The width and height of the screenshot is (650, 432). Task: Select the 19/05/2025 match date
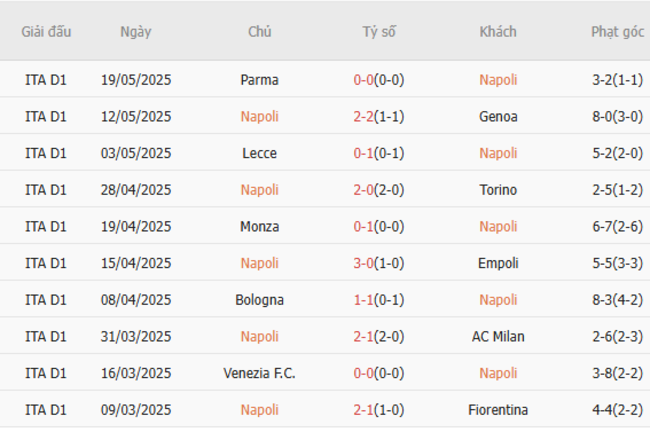[136, 80]
